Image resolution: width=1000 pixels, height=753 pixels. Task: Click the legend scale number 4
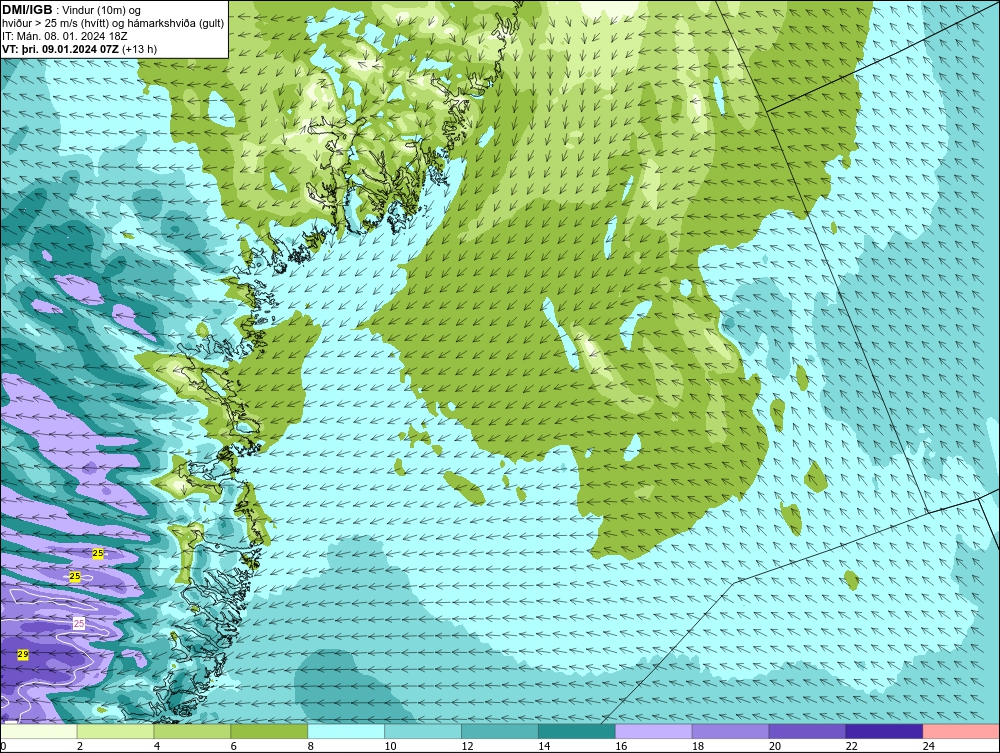pyautogui.click(x=157, y=746)
